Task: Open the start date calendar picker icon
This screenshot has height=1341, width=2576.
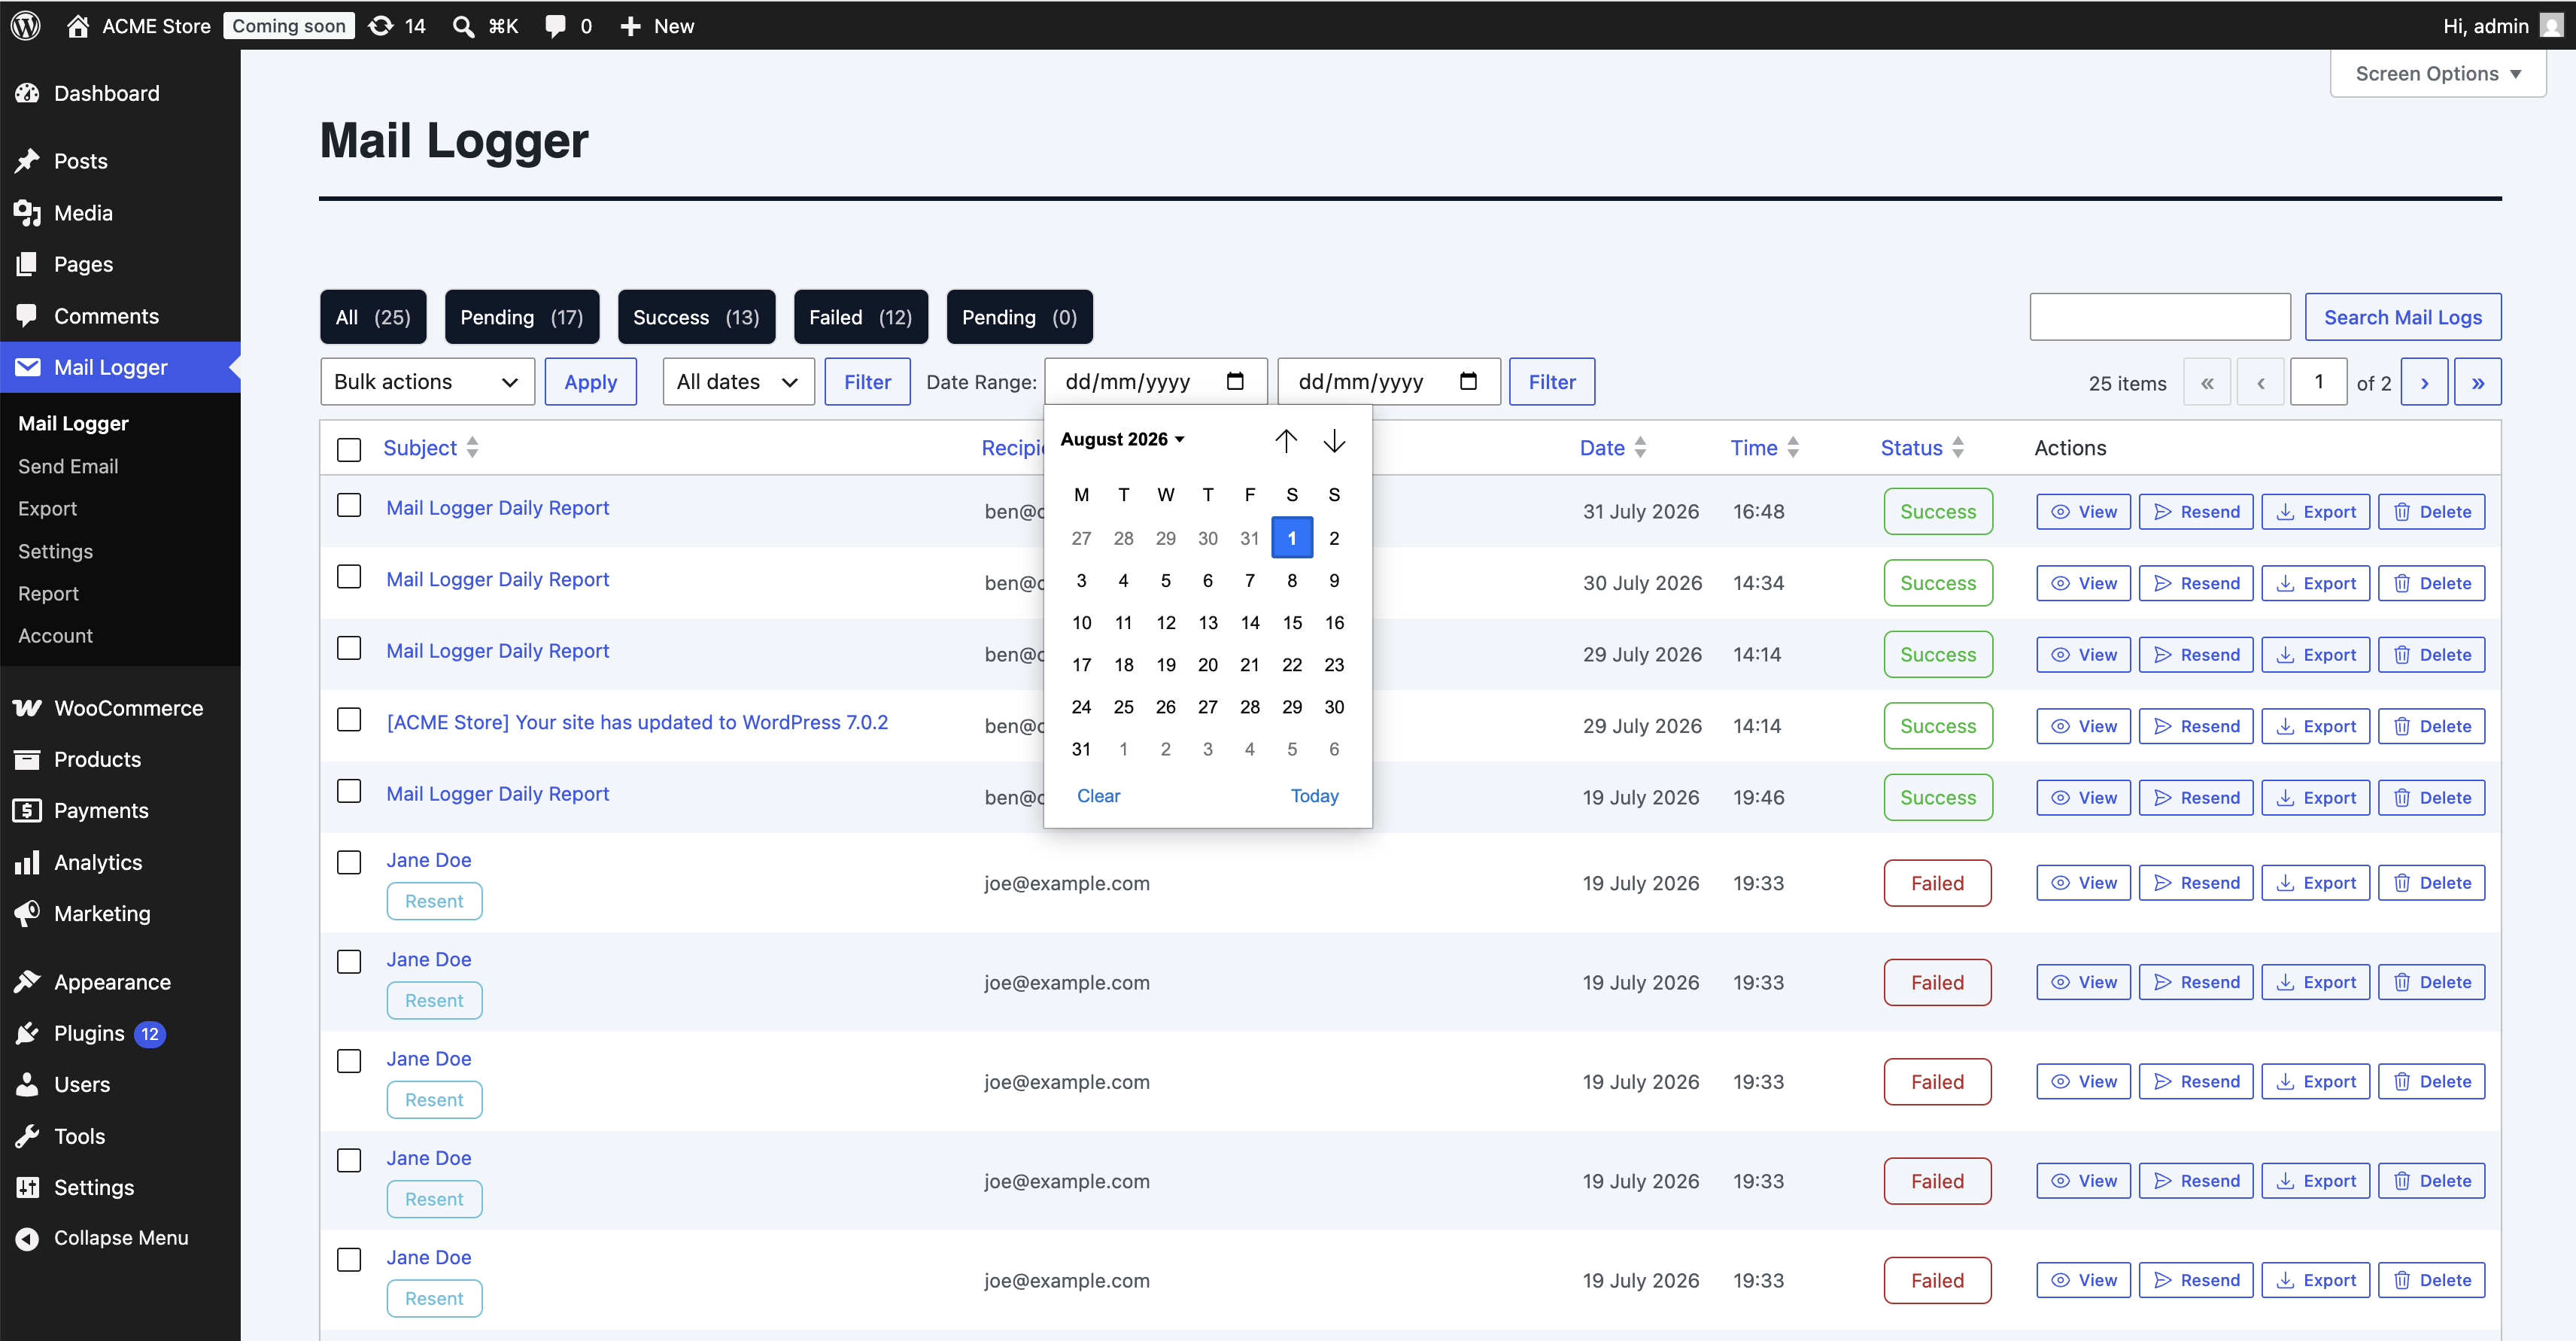Action: coord(1235,381)
